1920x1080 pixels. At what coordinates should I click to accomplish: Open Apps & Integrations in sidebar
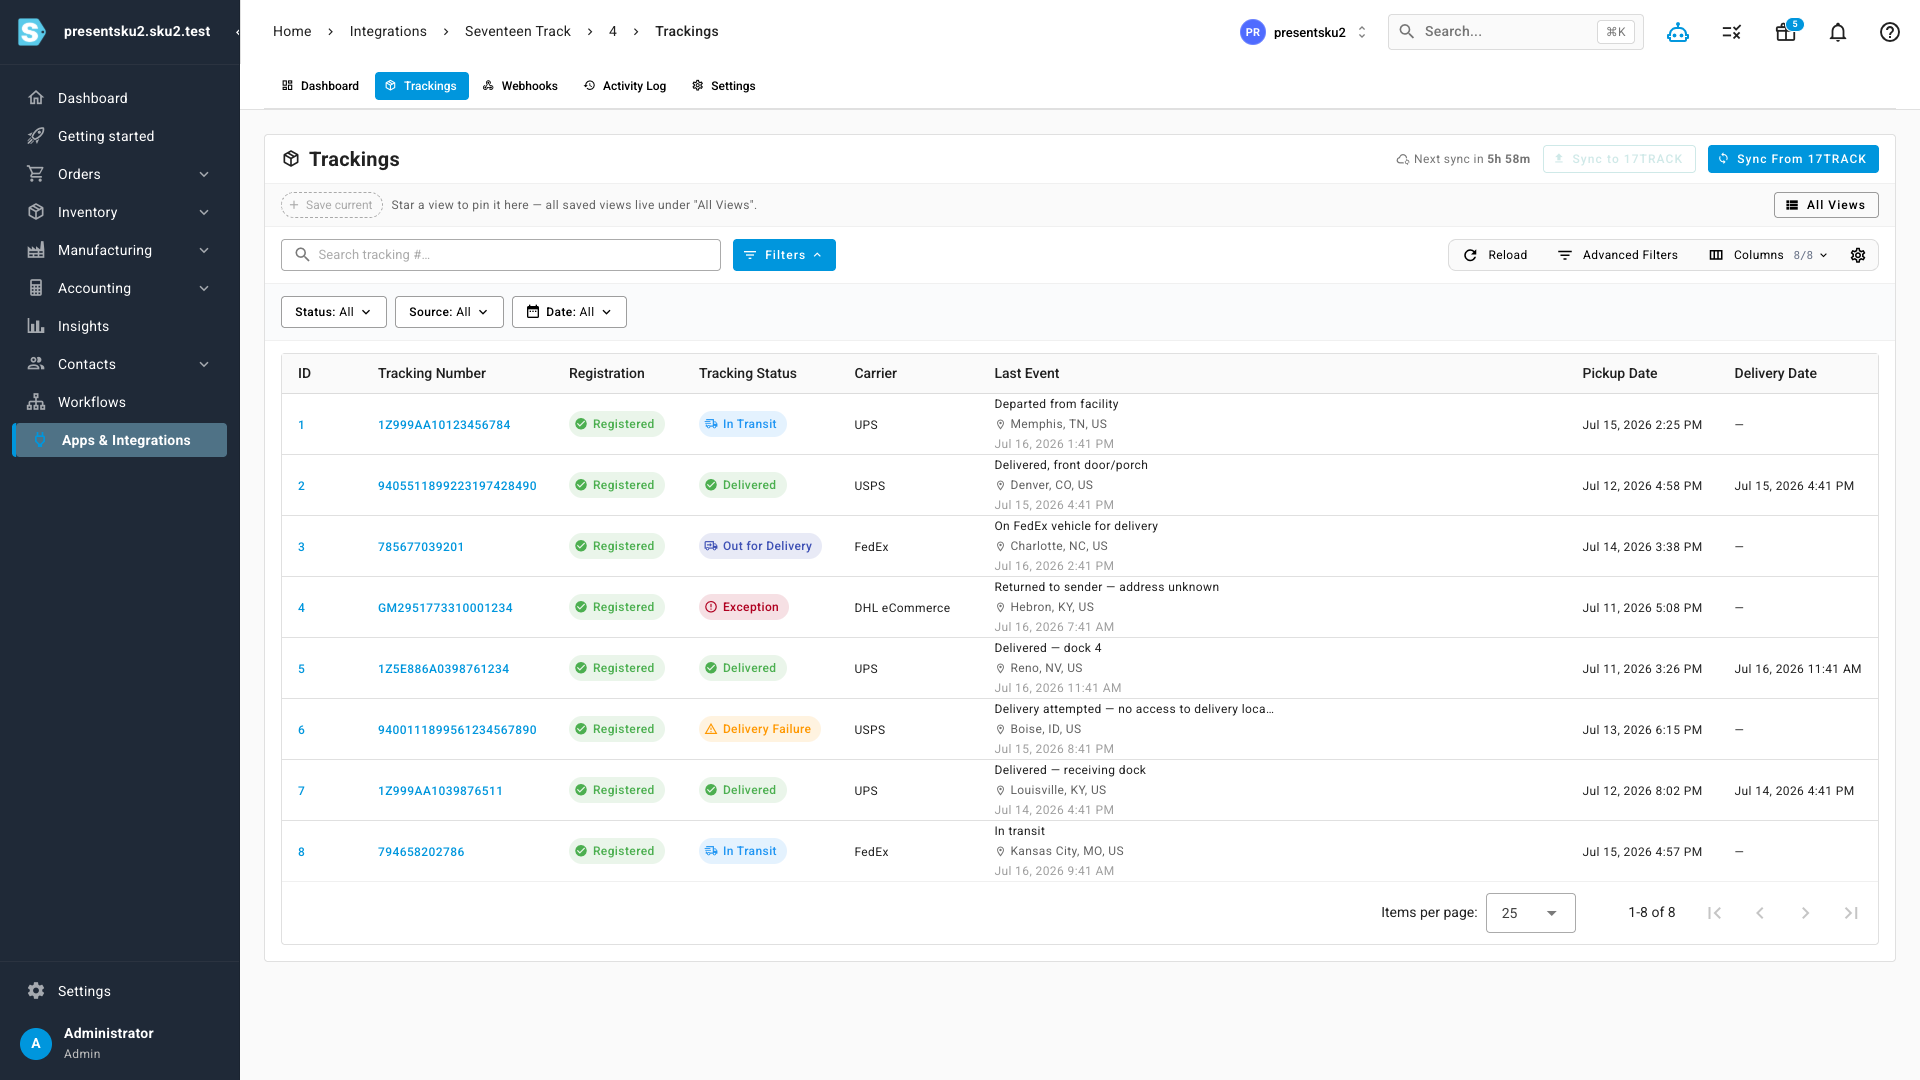point(120,440)
